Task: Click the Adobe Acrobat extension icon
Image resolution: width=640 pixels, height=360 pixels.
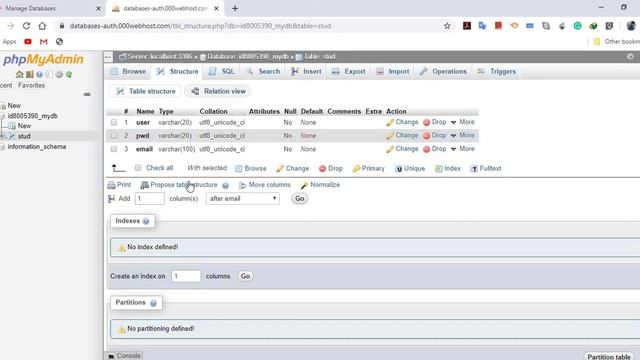Action: [x=467, y=26]
